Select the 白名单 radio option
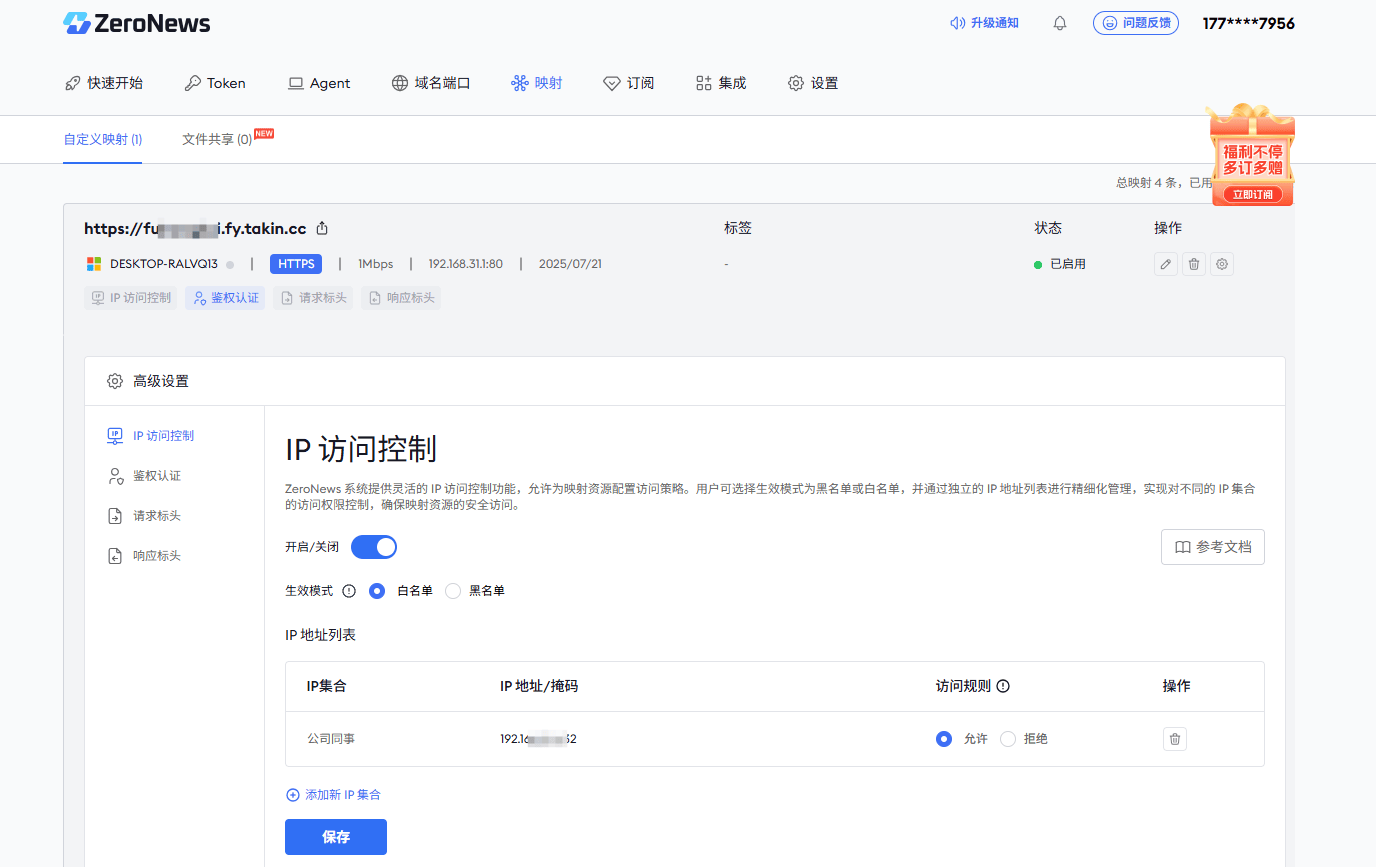Viewport: 1376px width, 867px height. pos(377,591)
